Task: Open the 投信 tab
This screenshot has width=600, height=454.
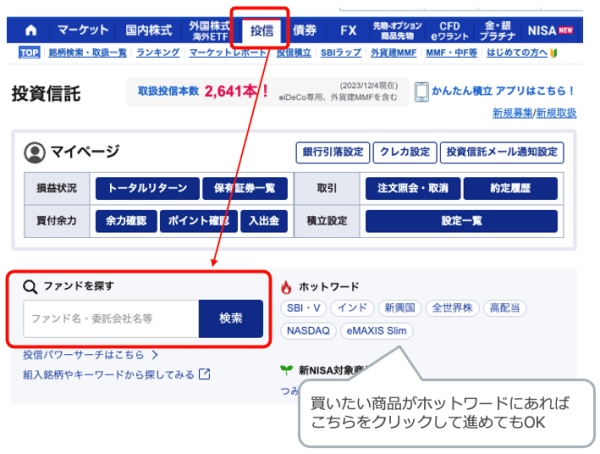Action: 261,30
